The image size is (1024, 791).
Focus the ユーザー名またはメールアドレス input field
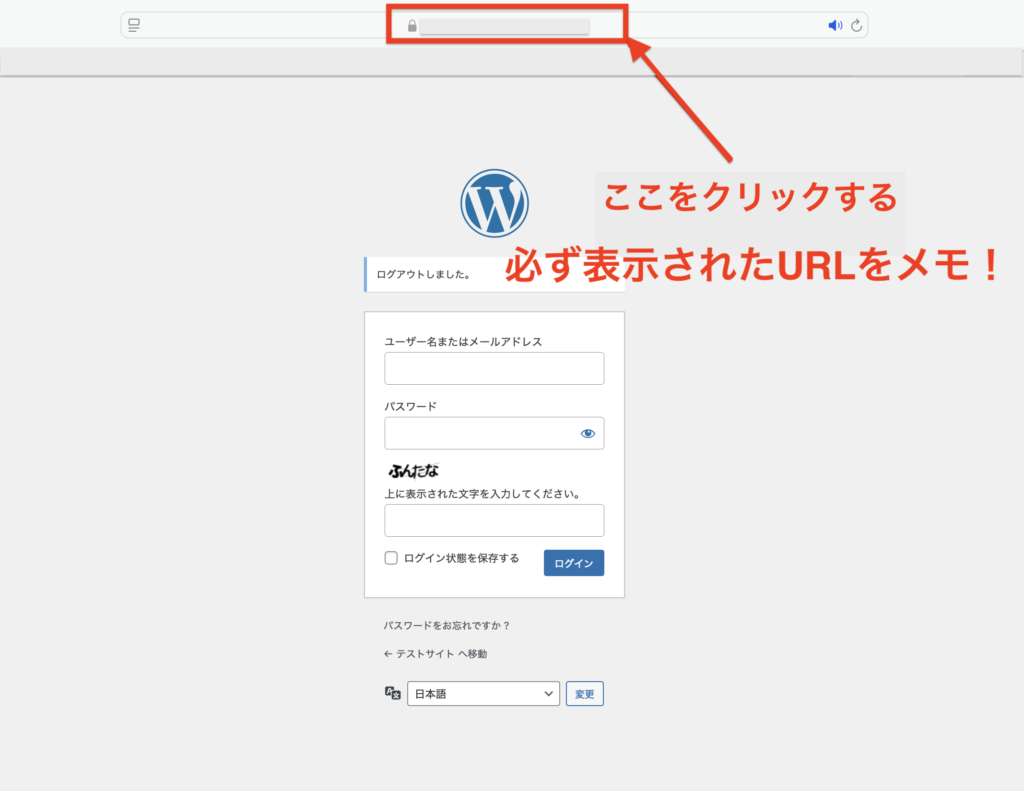494,368
